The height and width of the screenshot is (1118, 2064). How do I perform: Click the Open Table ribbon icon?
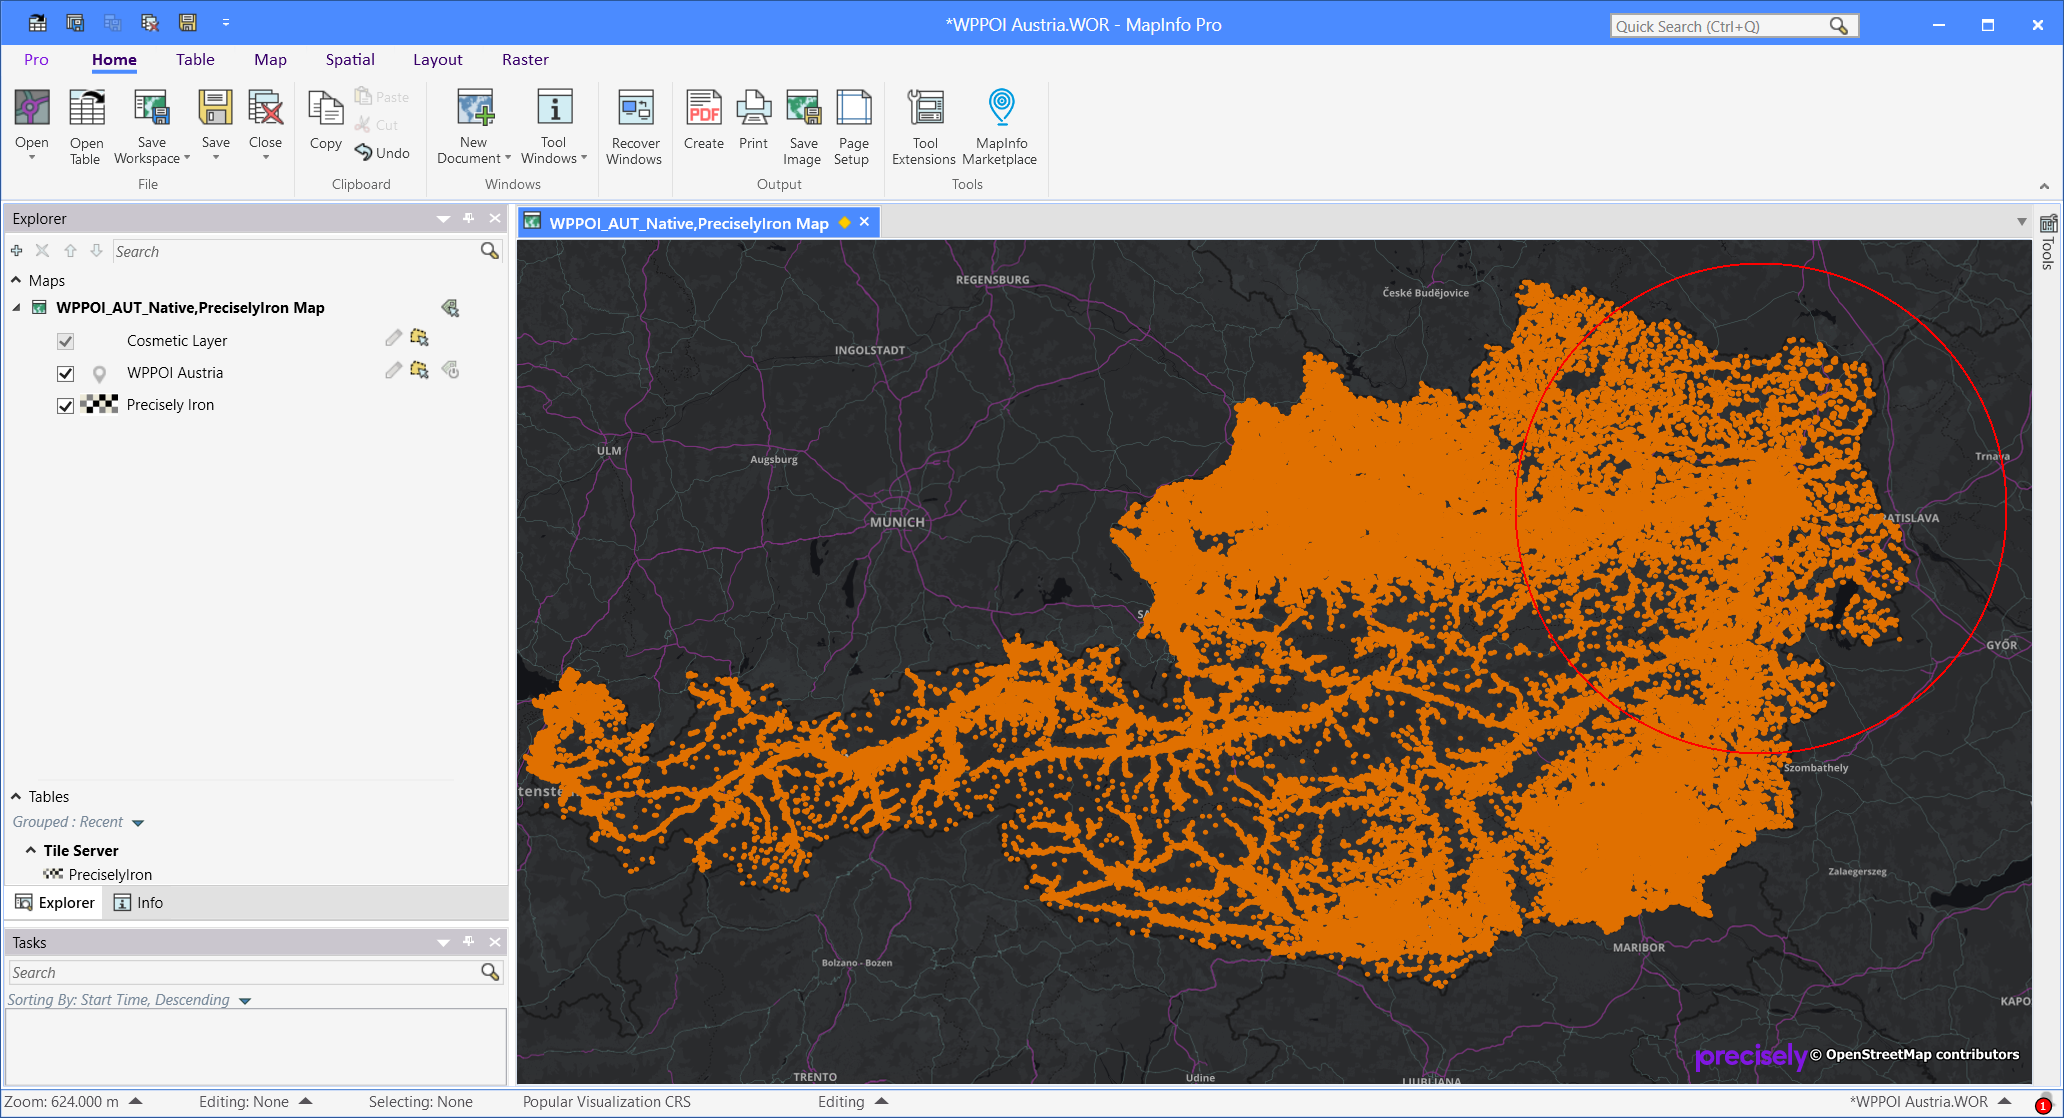tap(86, 108)
